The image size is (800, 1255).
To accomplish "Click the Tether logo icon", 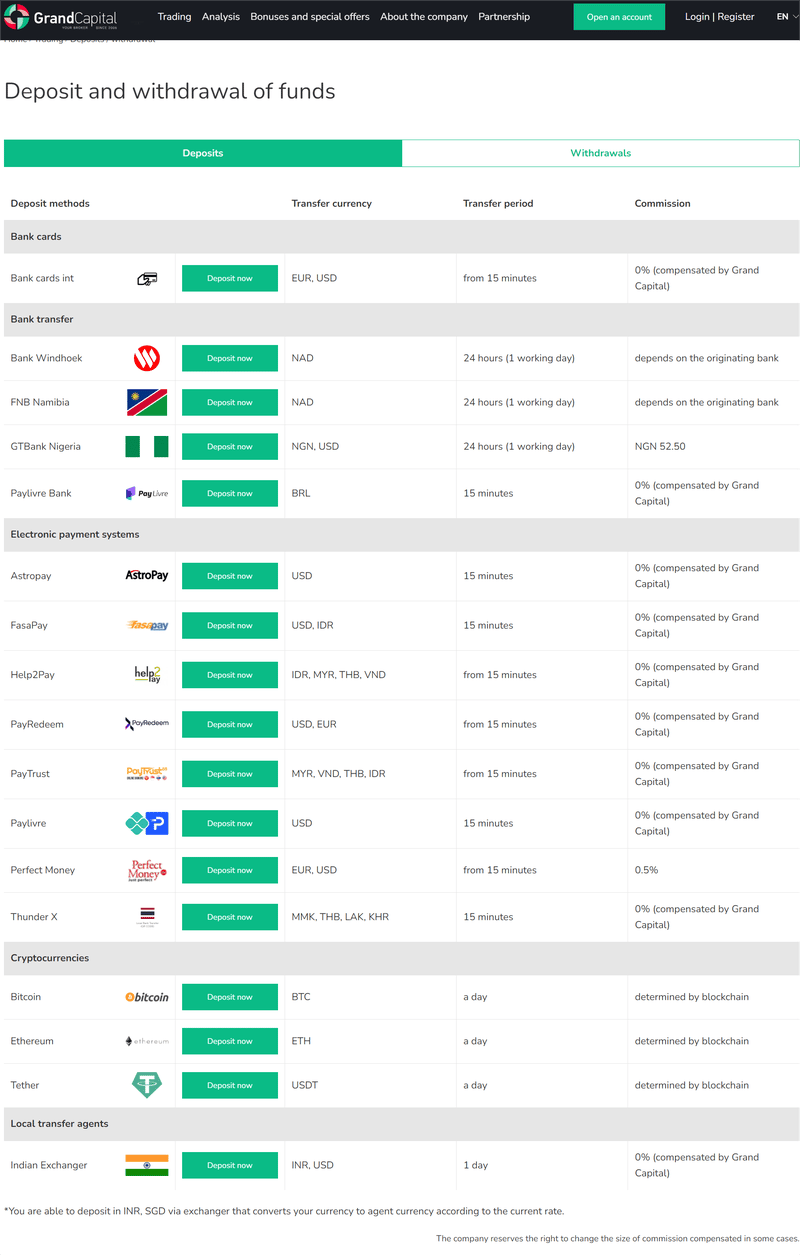I will pos(147,1085).
